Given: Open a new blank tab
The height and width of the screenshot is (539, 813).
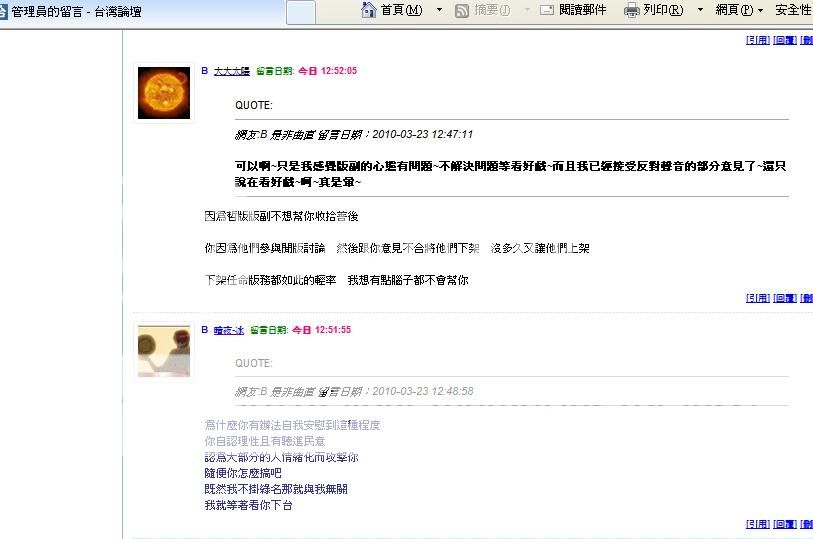Looking at the screenshot, I should [x=301, y=12].
